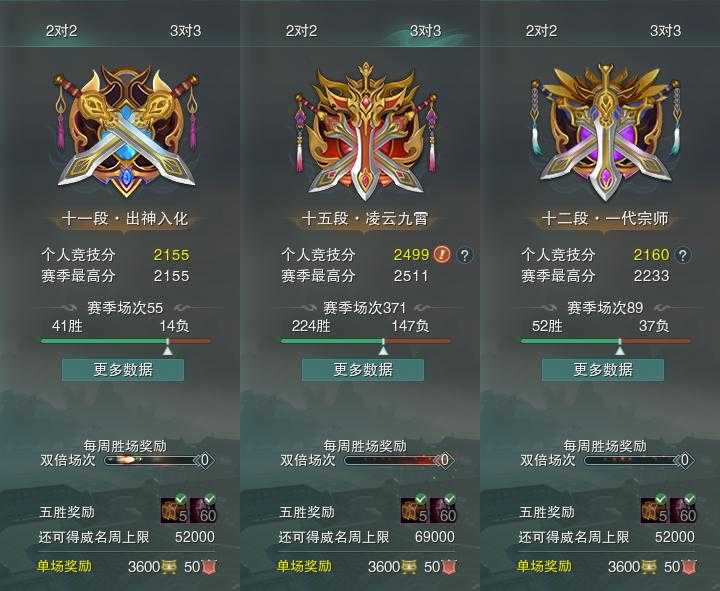
Task: Click 更多数据 button under 41胜 14负
Action: click(x=123, y=370)
